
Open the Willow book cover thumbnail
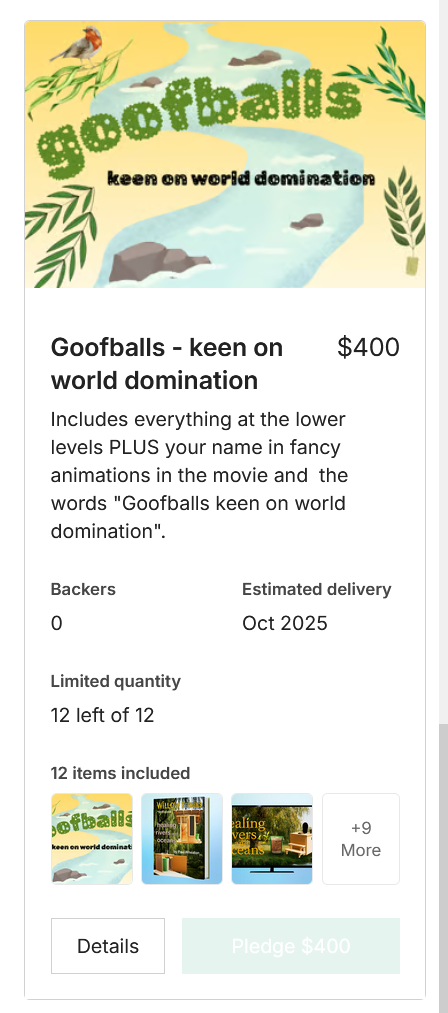coord(182,839)
